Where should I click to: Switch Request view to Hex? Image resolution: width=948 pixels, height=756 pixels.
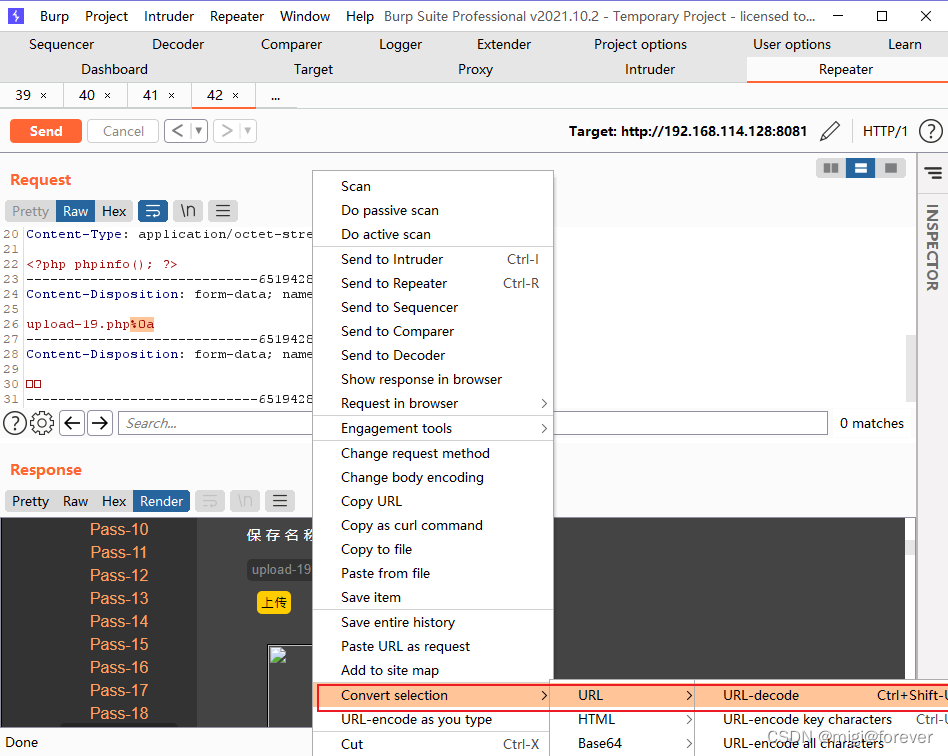(x=114, y=211)
